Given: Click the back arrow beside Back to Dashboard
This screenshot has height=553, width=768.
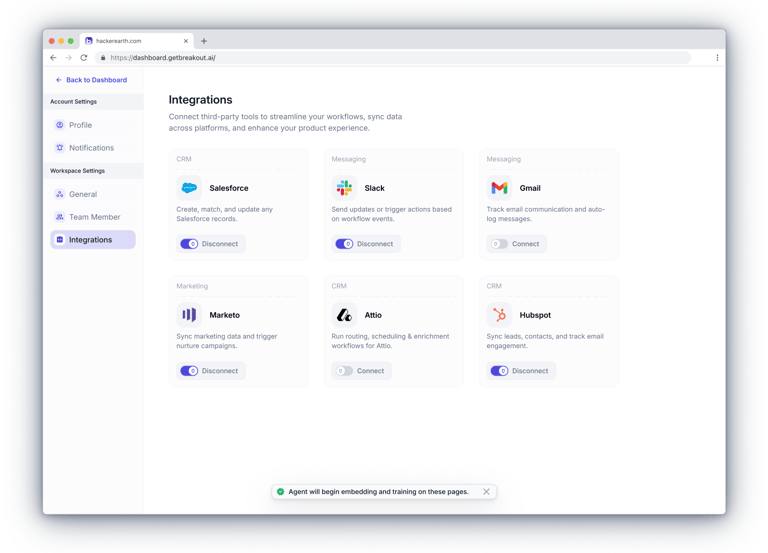Looking at the screenshot, I should point(59,80).
